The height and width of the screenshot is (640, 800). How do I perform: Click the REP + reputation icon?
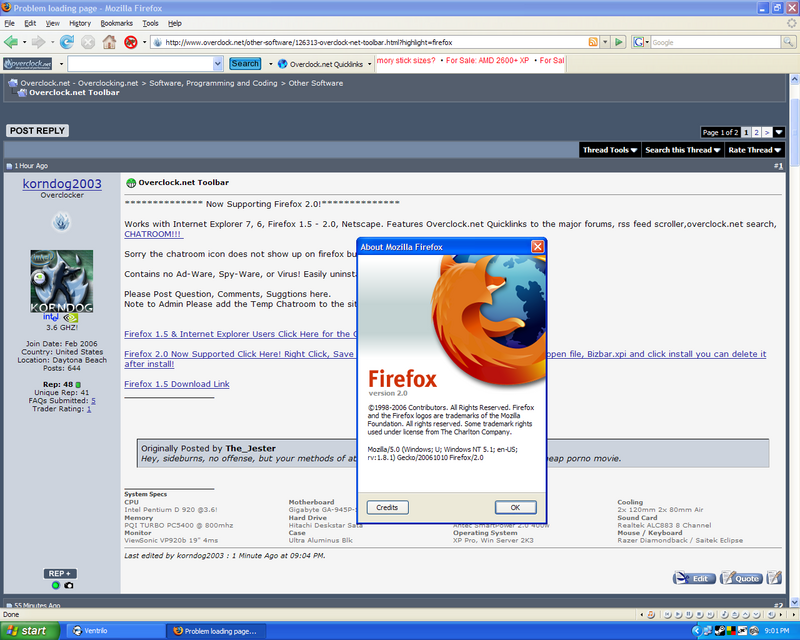[x=60, y=574]
